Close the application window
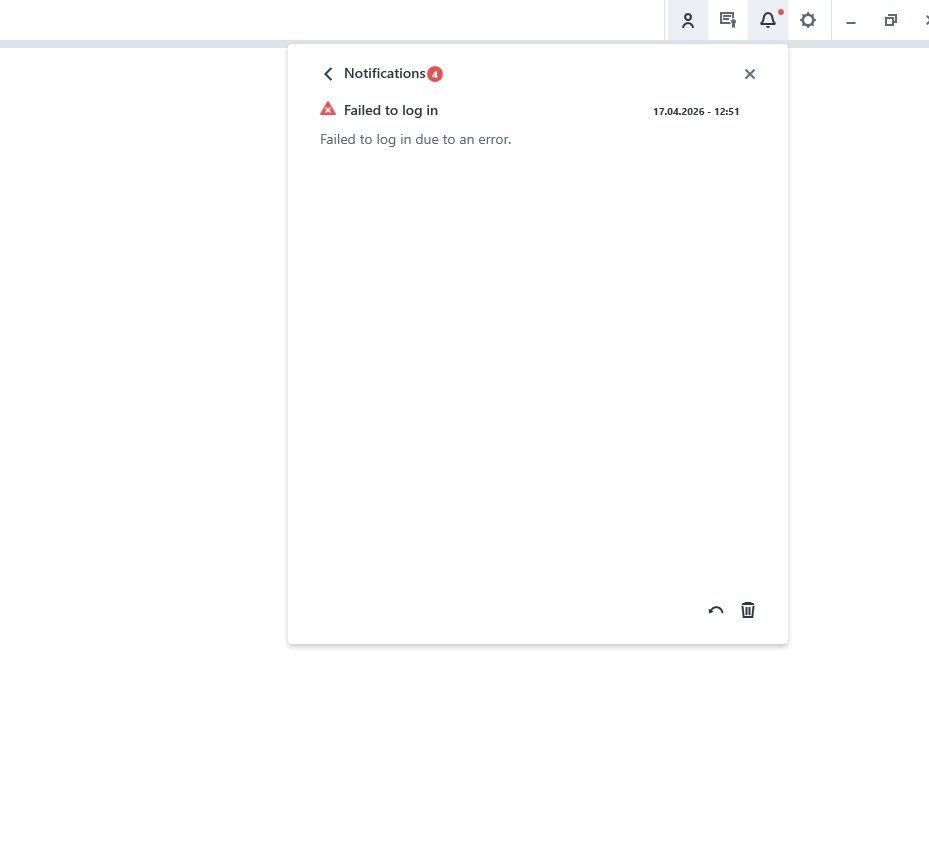The height and width of the screenshot is (845, 929). [x=925, y=20]
